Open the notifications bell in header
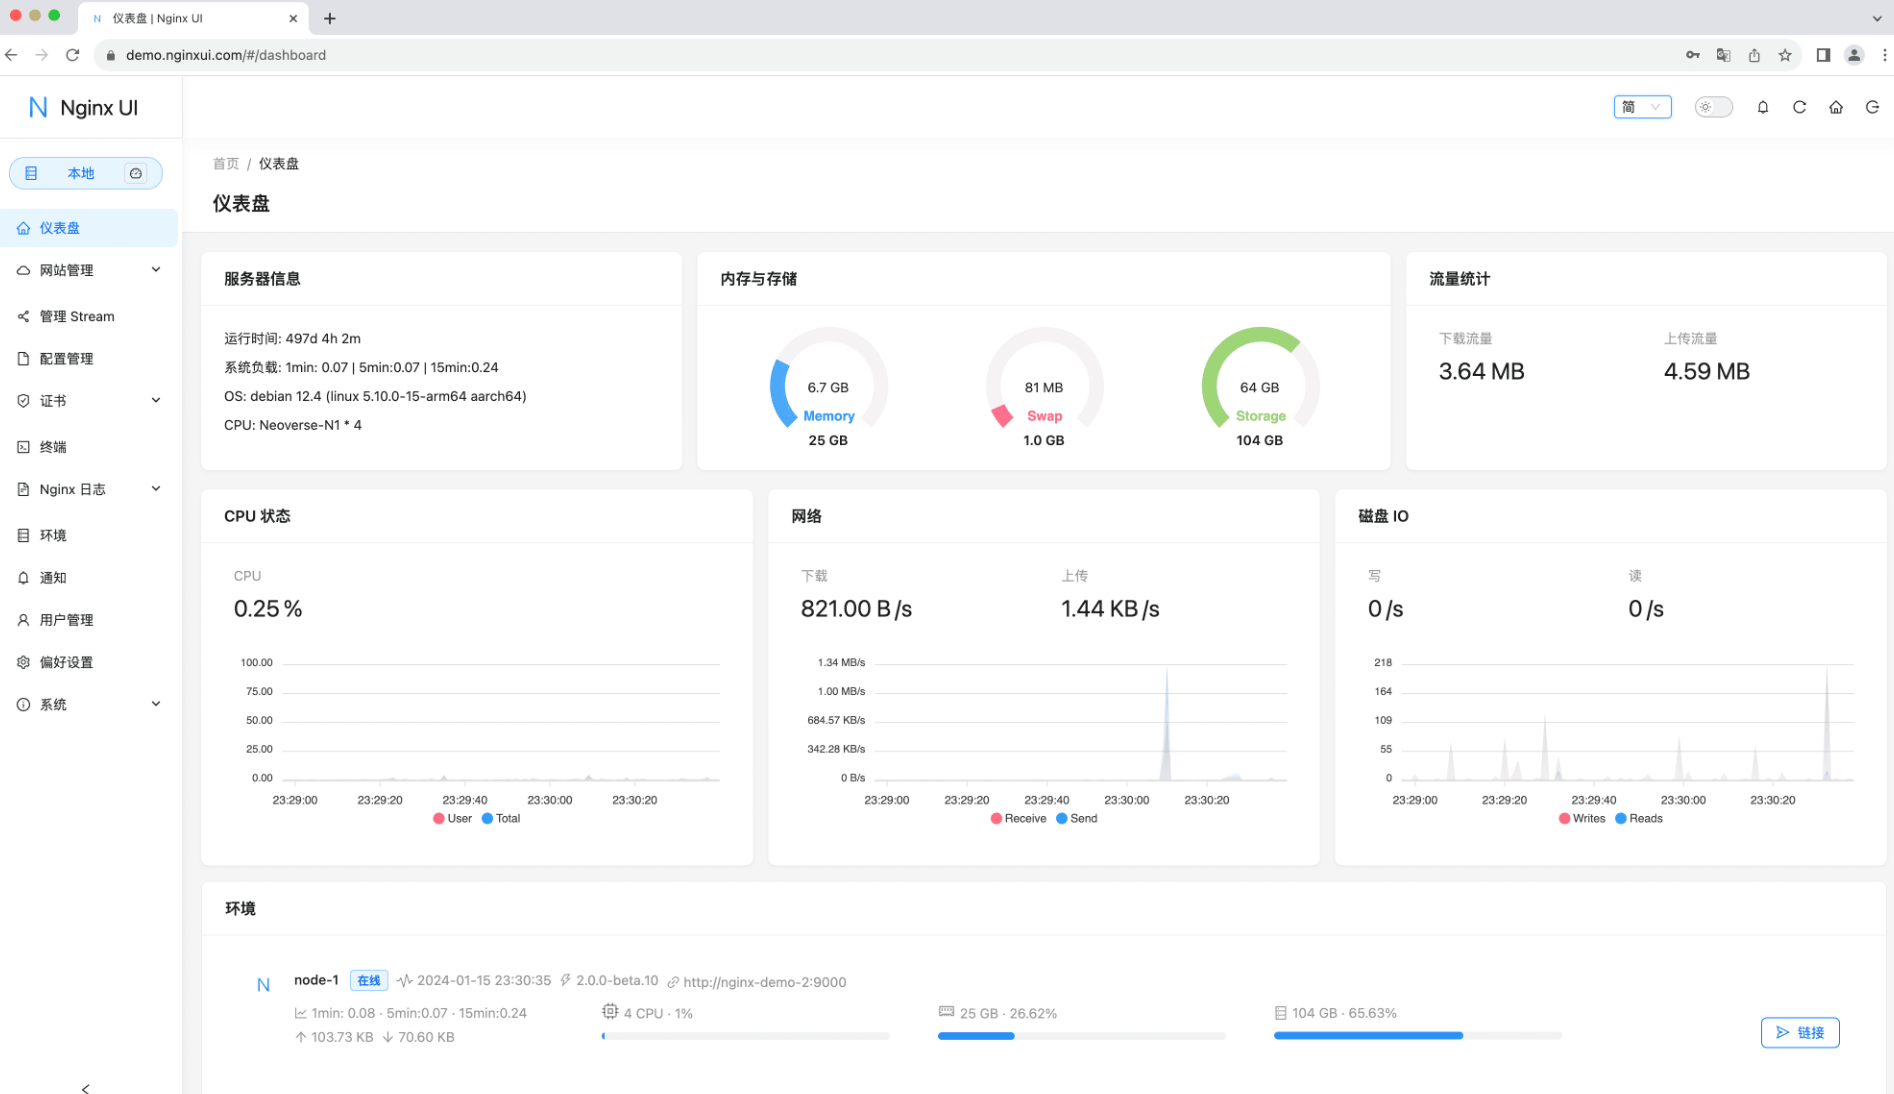The height and width of the screenshot is (1094, 1894). tap(1762, 107)
